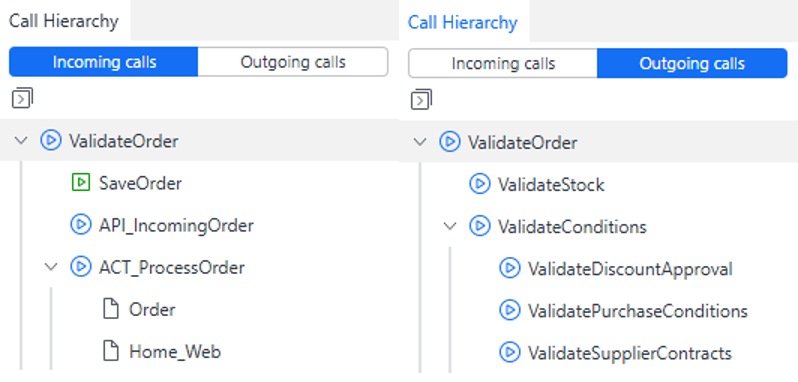Click the document icon beside Home_Web
The height and width of the screenshot is (382, 798).
[110, 351]
